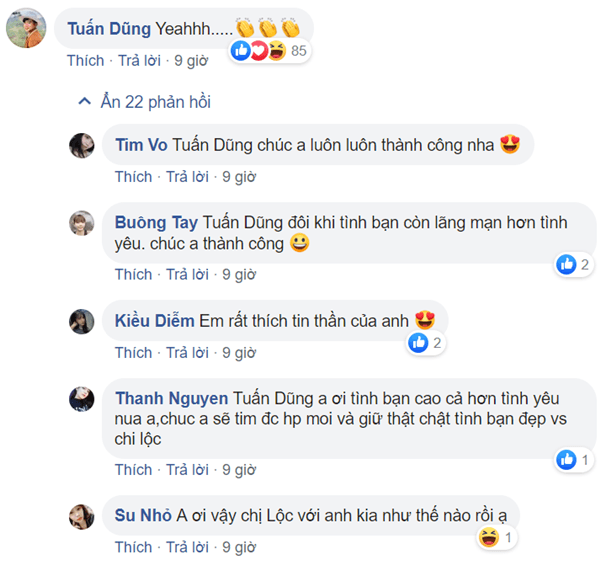Open Thanh Nguyen's avatar
The height and width of the screenshot is (570, 600).
(x=81, y=399)
